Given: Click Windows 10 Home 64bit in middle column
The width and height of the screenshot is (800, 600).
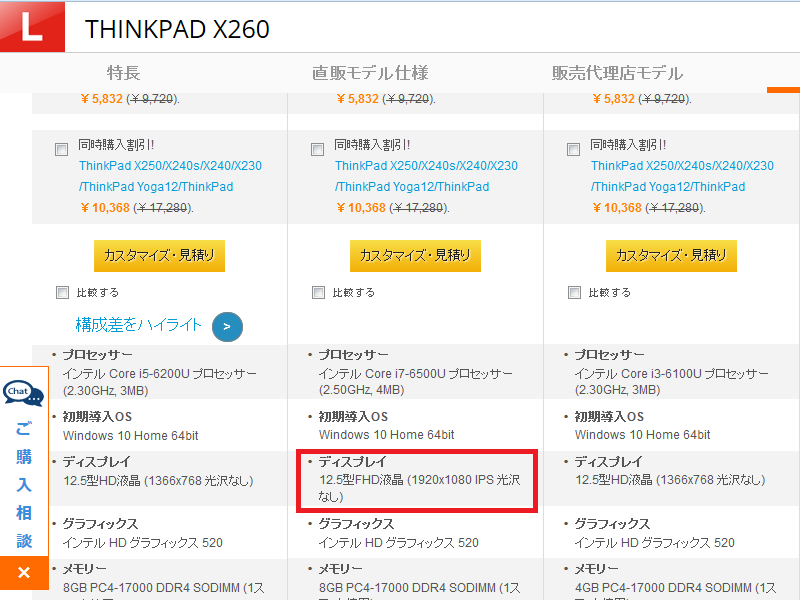Looking at the screenshot, I should point(387,435).
